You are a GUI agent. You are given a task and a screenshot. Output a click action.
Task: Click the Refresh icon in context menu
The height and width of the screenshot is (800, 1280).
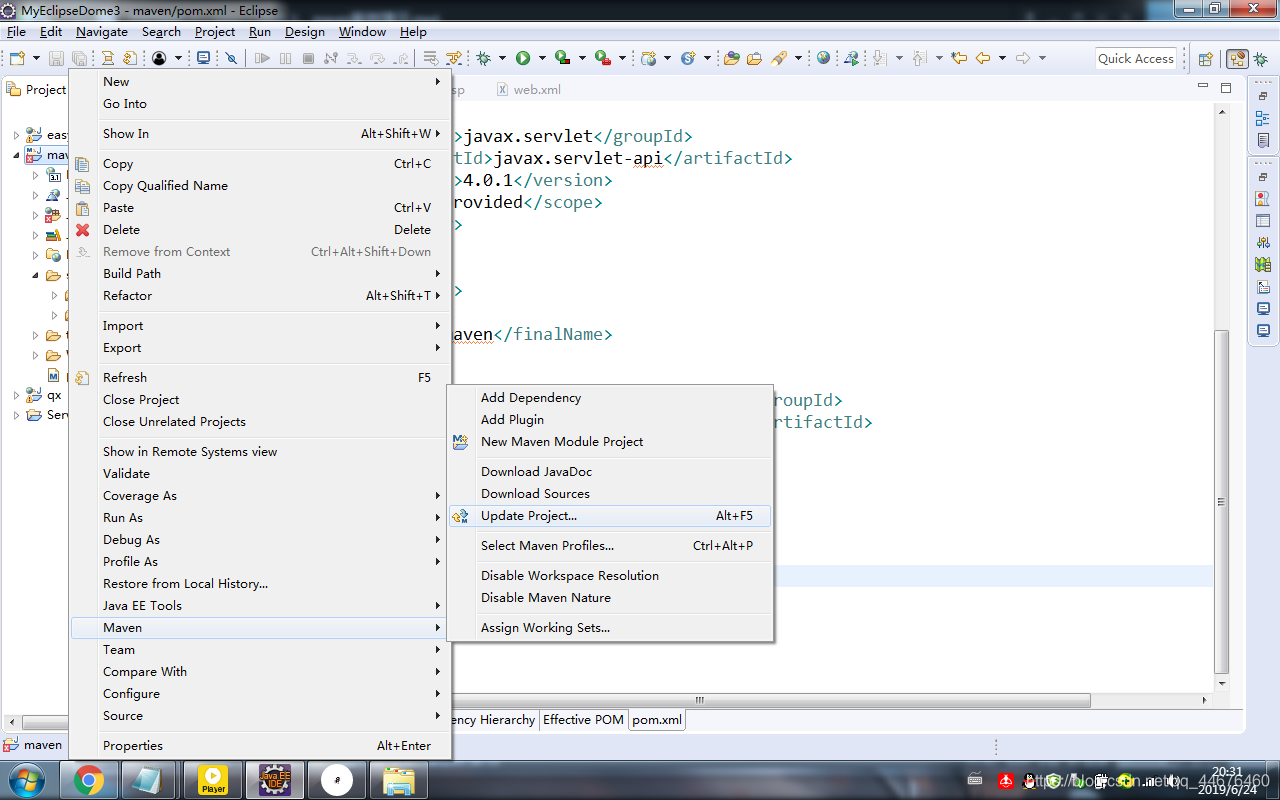(83, 378)
